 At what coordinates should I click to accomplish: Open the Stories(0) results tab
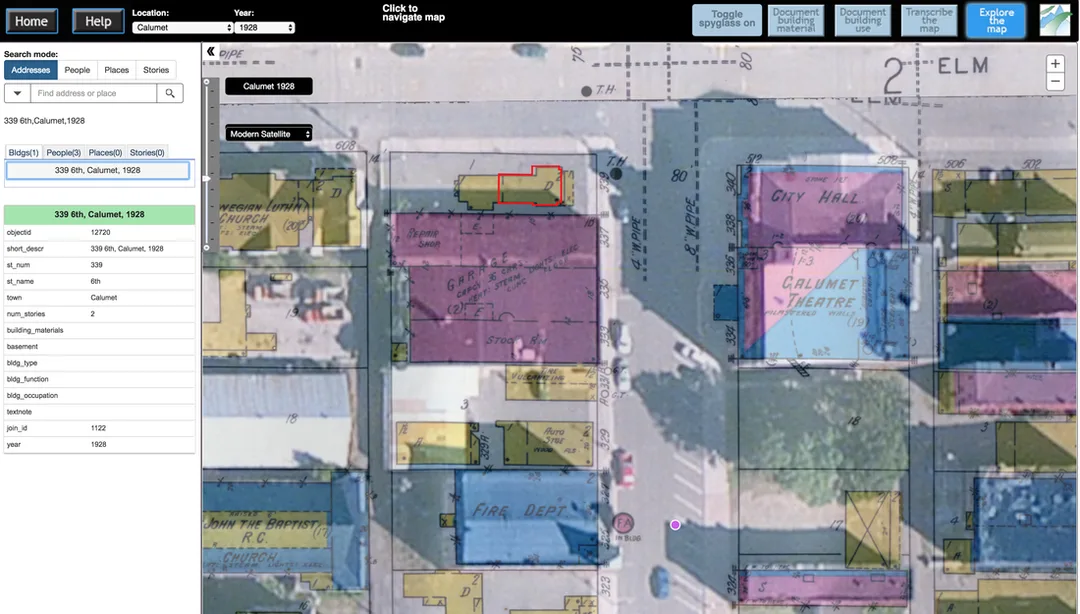147,152
